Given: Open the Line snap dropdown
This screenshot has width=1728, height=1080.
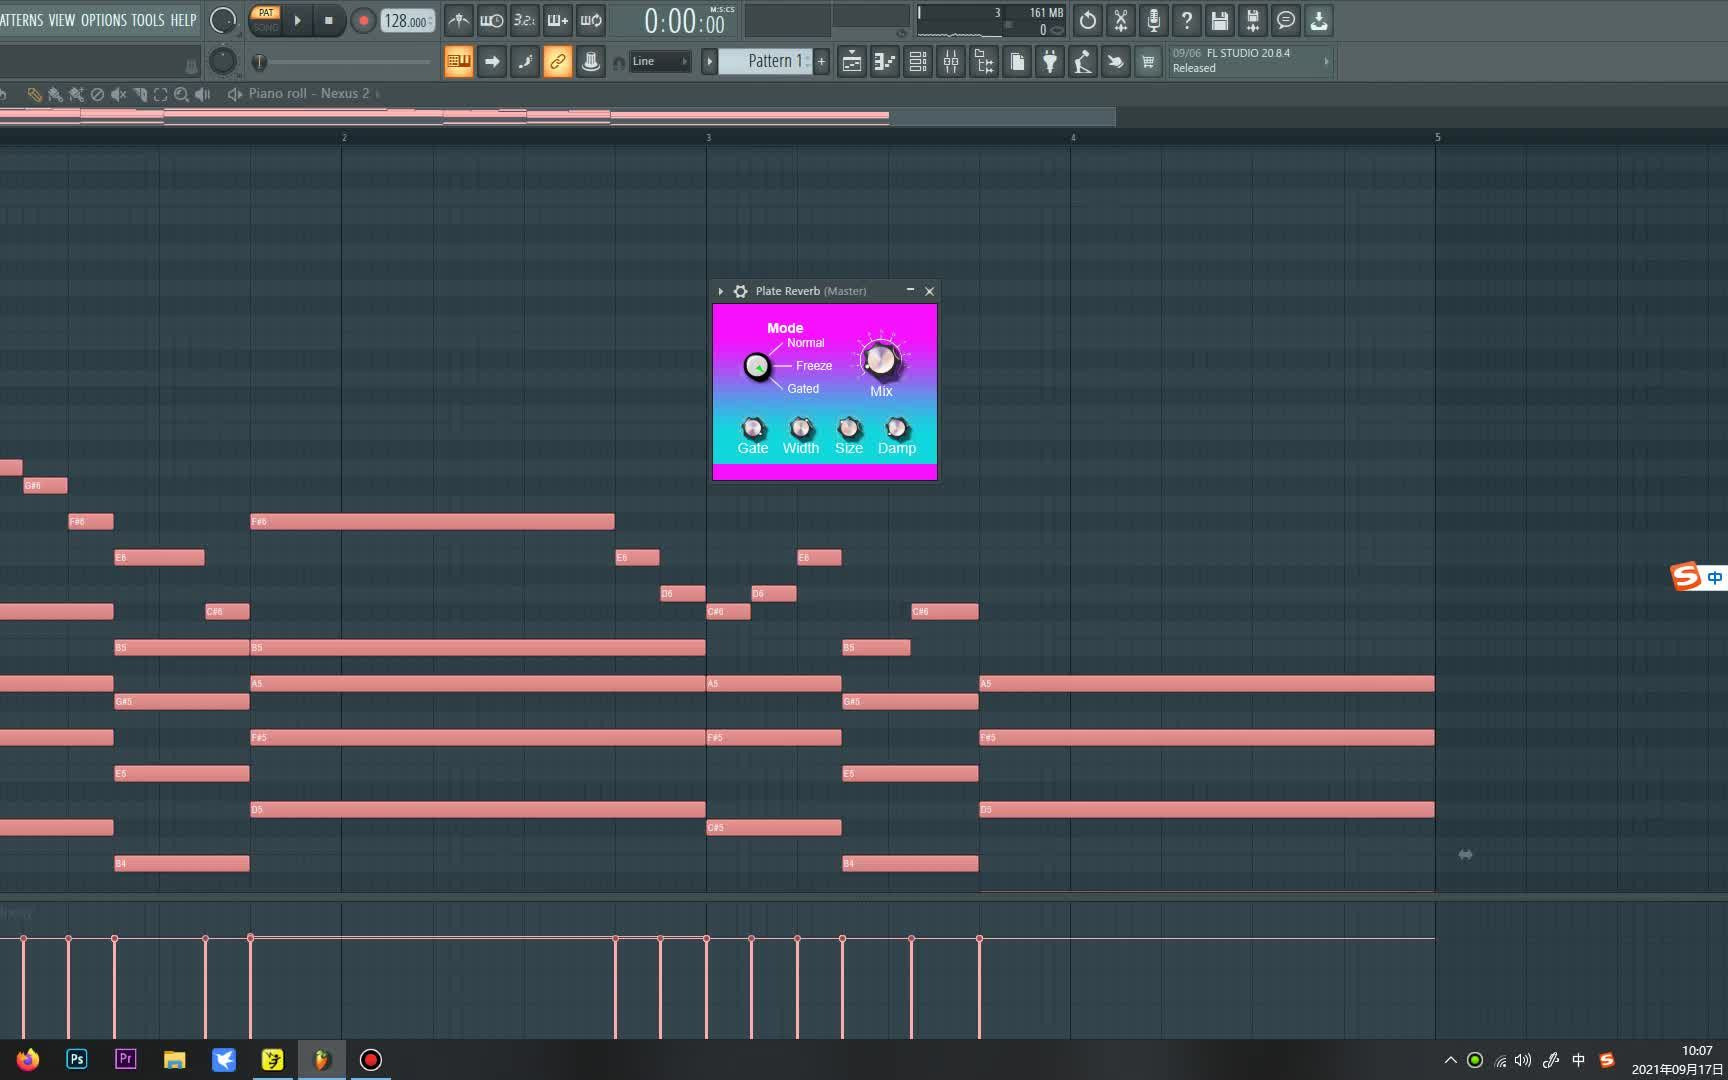Looking at the screenshot, I should click(660, 61).
